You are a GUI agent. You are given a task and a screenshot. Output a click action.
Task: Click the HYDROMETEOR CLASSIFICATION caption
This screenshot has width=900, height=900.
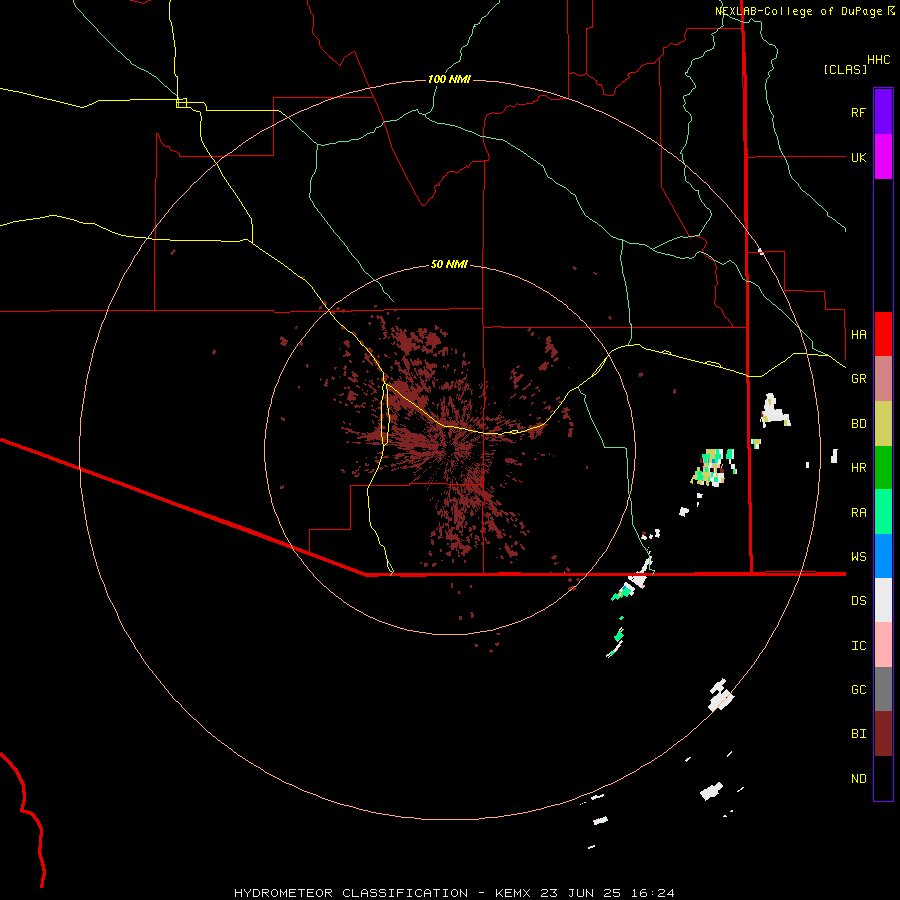pyautogui.click(x=351, y=893)
